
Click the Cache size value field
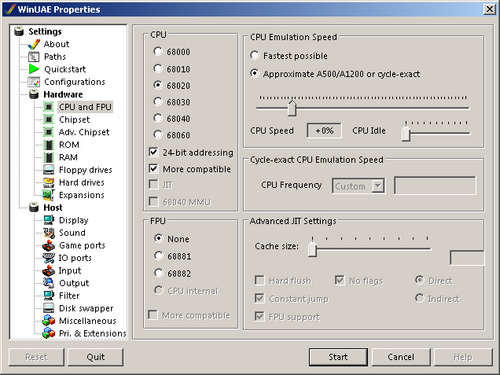click(467, 258)
